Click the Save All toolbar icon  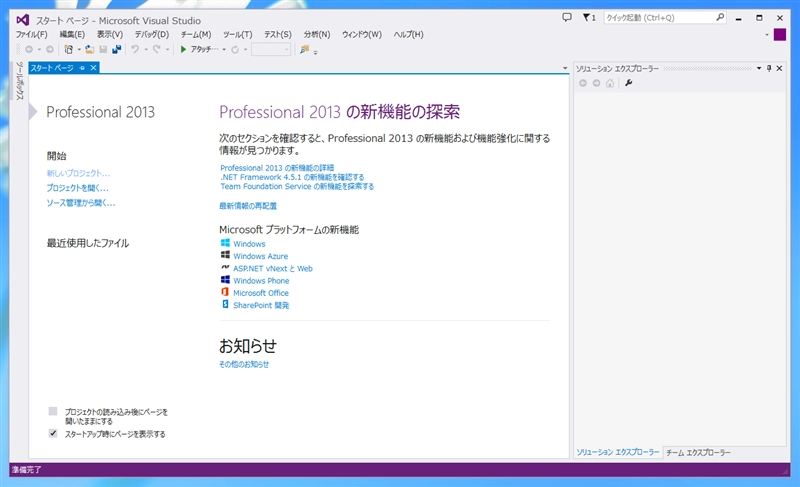point(117,49)
